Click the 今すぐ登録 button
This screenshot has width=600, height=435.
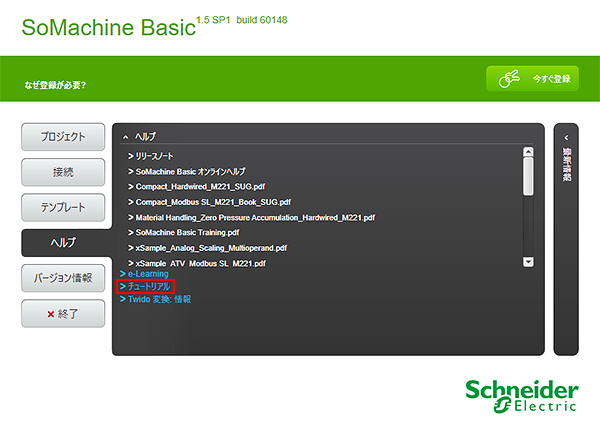click(532, 78)
